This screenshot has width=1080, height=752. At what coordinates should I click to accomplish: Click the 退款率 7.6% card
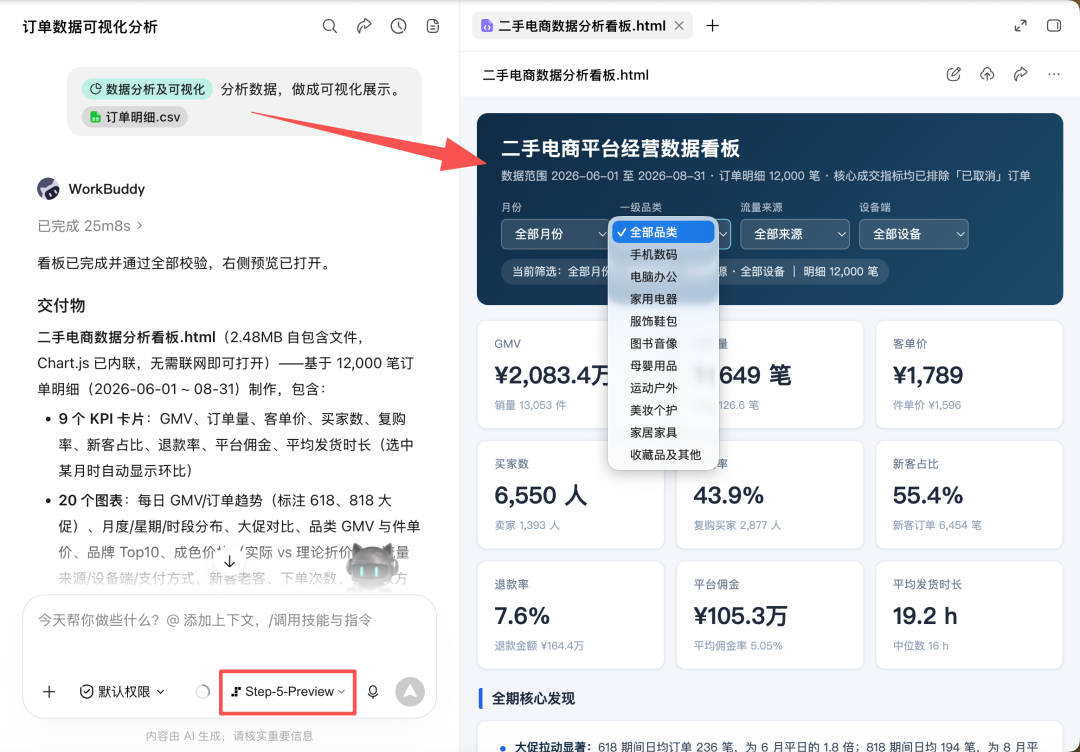pos(570,615)
